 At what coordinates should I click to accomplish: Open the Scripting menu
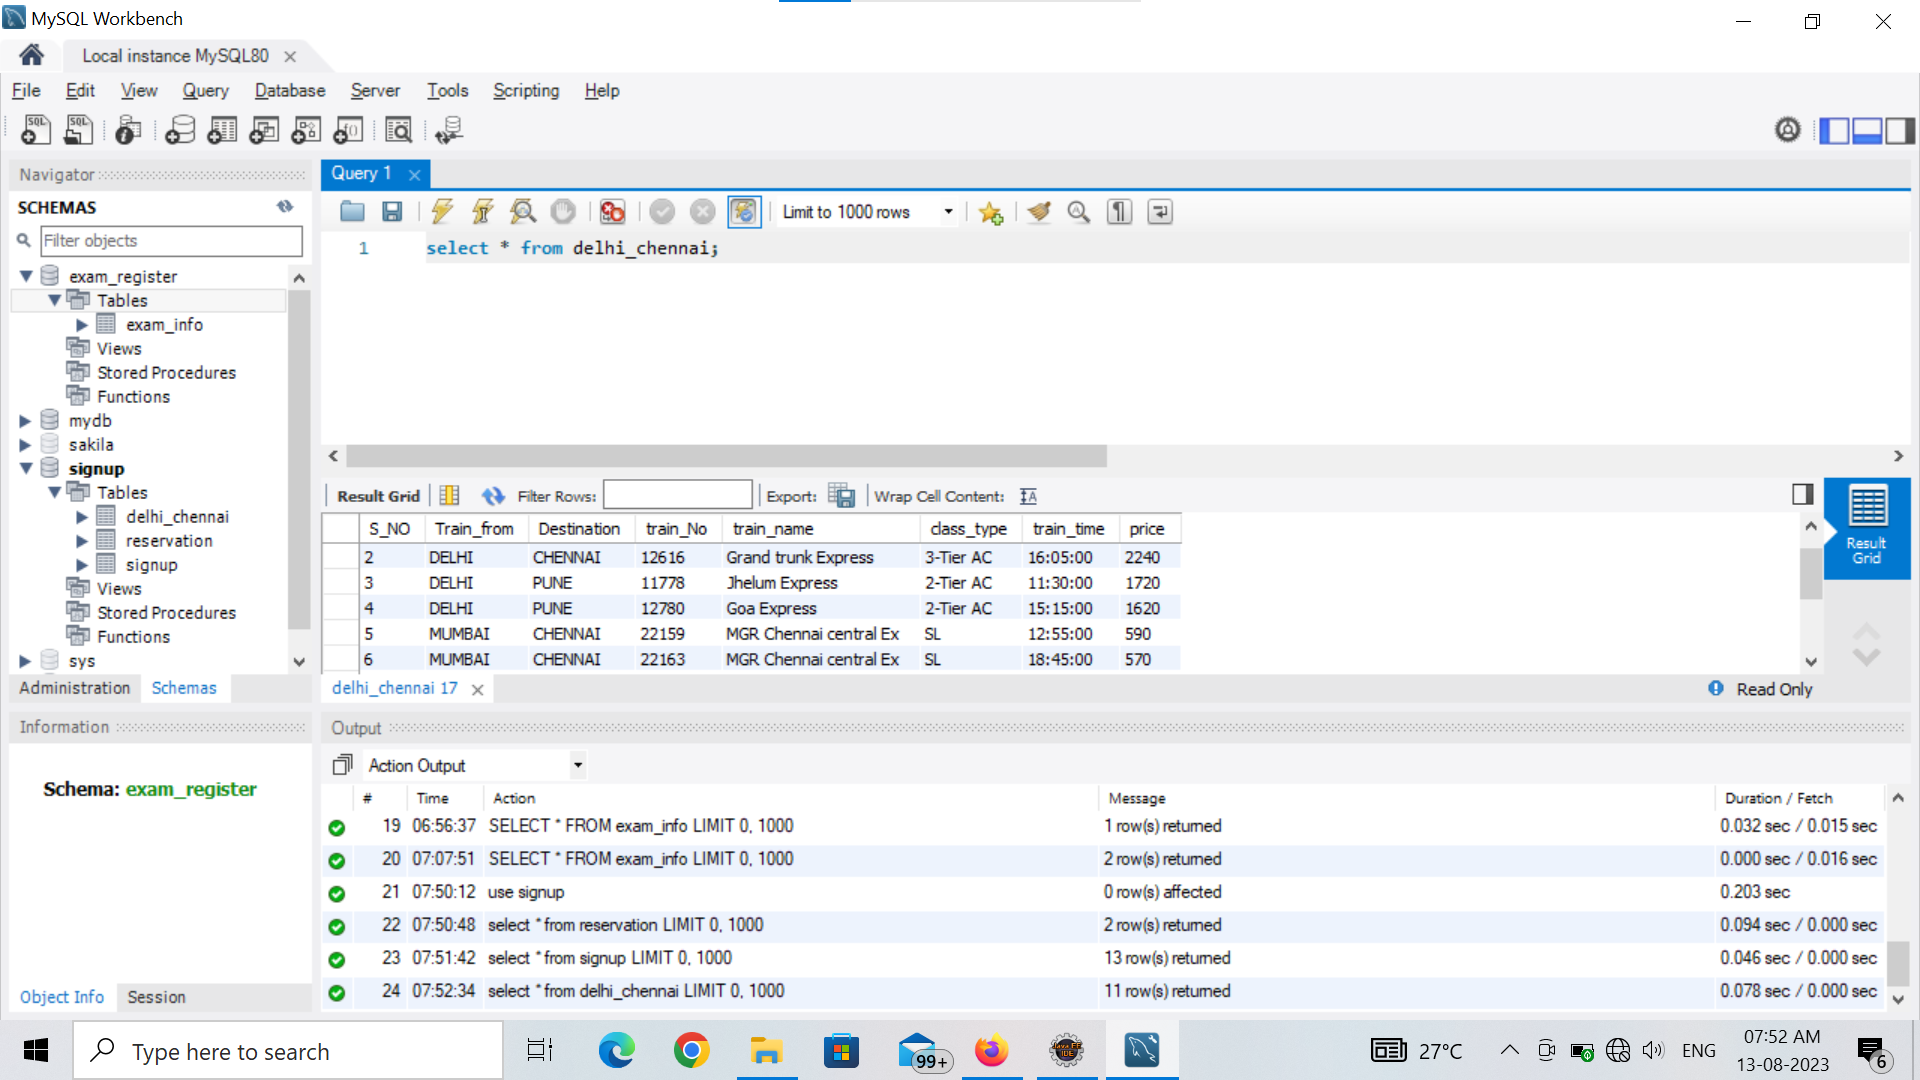tap(526, 90)
